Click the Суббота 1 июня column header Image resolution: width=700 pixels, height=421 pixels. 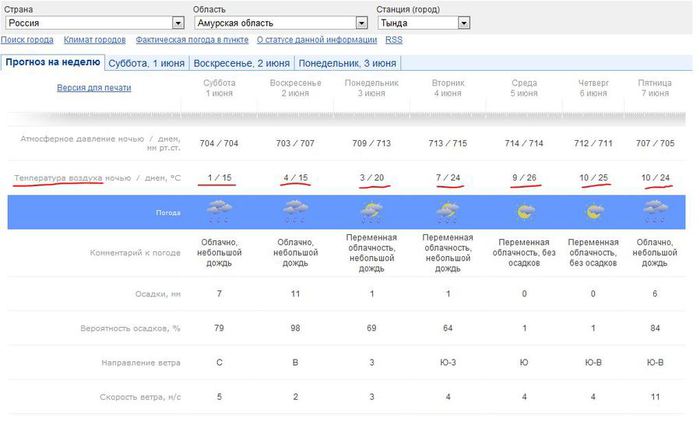pos(219,88)
